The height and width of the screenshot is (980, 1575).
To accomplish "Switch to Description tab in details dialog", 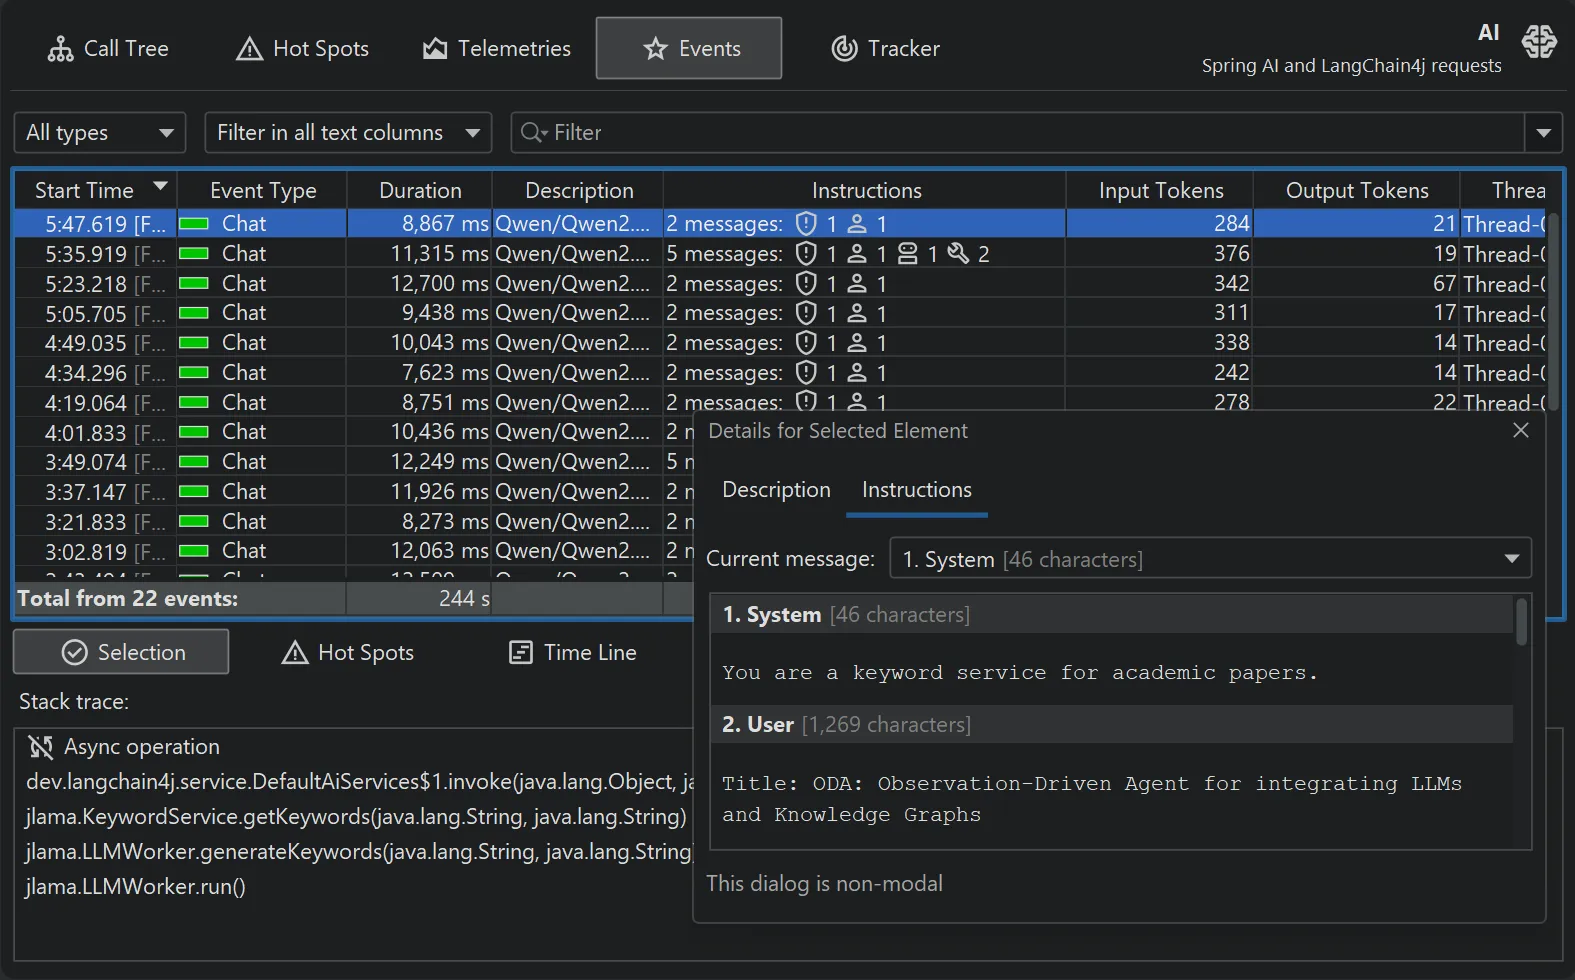I will point(776,490).
